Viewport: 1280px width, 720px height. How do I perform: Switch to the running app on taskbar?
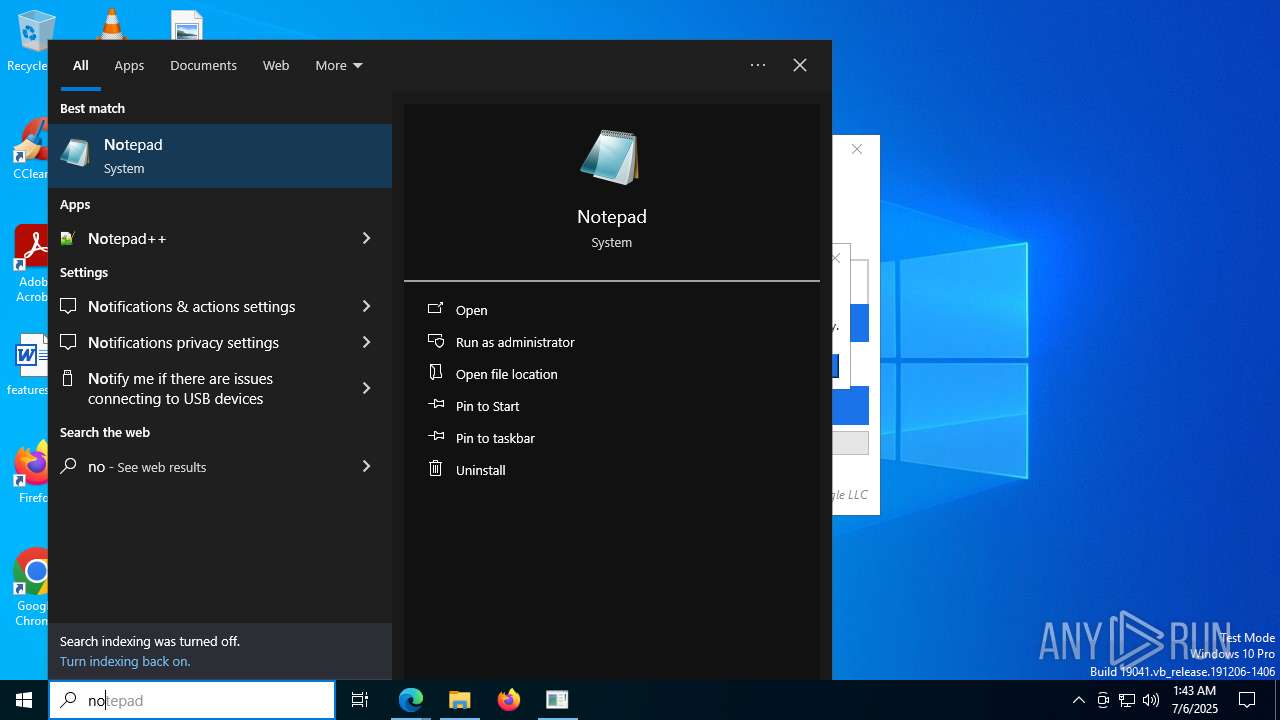557,700
